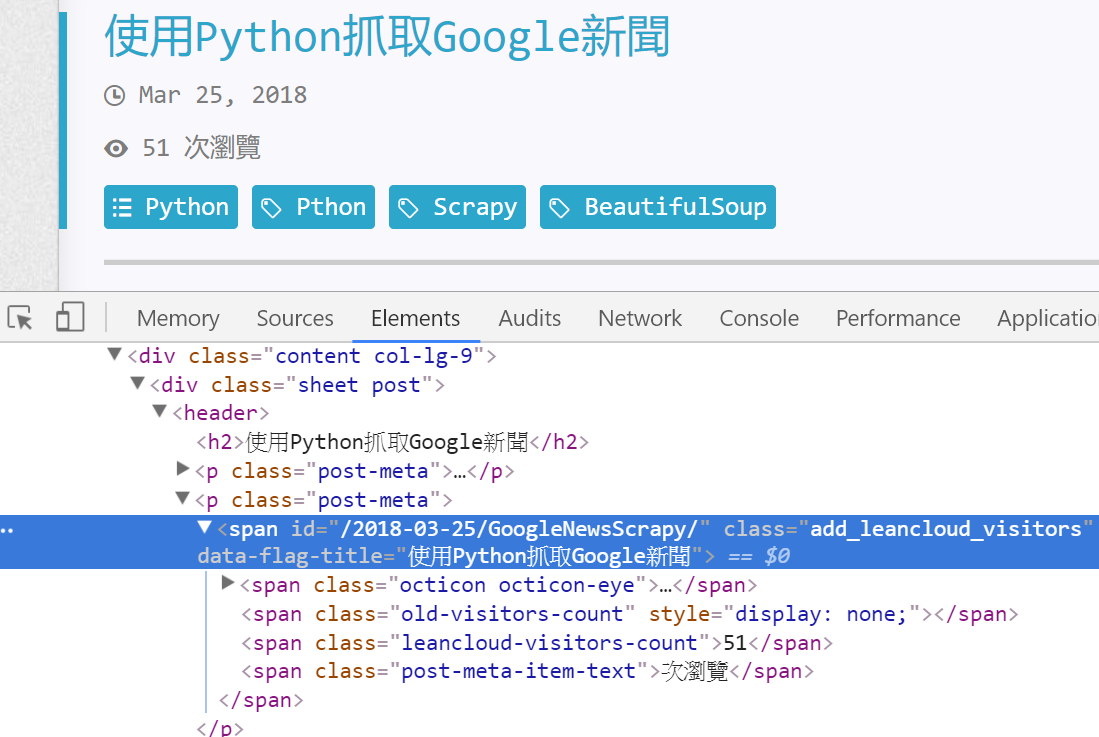The image size is (1099, 737).
Task: Open the Application tab
Action: (x=1048, y=318)
